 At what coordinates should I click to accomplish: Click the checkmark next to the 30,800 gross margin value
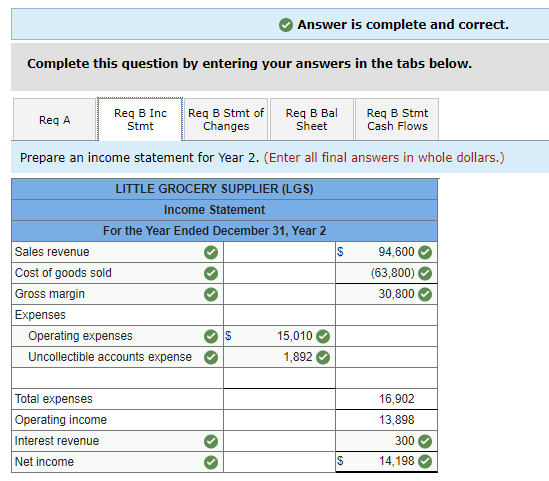tap(425, 294)
